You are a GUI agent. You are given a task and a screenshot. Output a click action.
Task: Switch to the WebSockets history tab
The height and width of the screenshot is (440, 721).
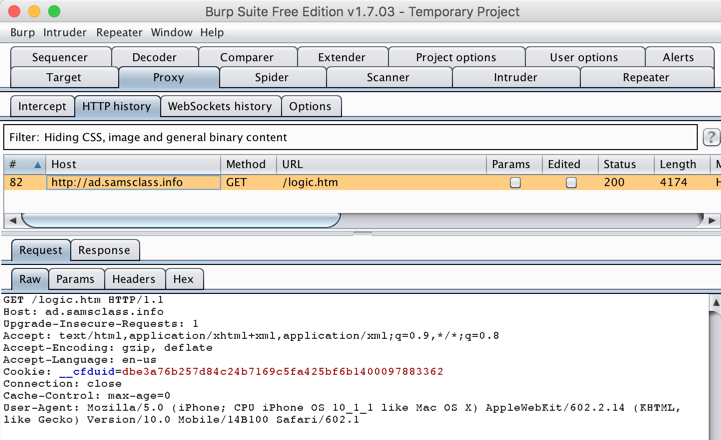tap(219, 106)
